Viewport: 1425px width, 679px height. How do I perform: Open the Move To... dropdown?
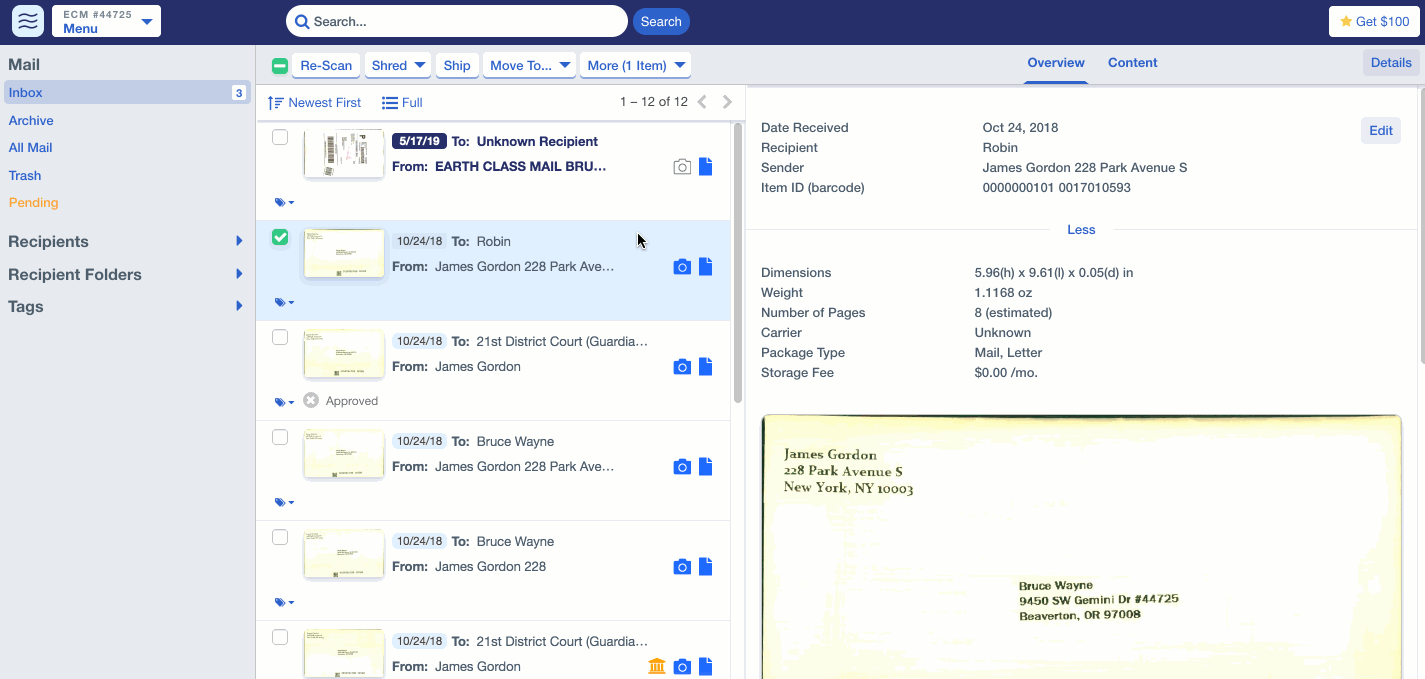coord(529,66)
